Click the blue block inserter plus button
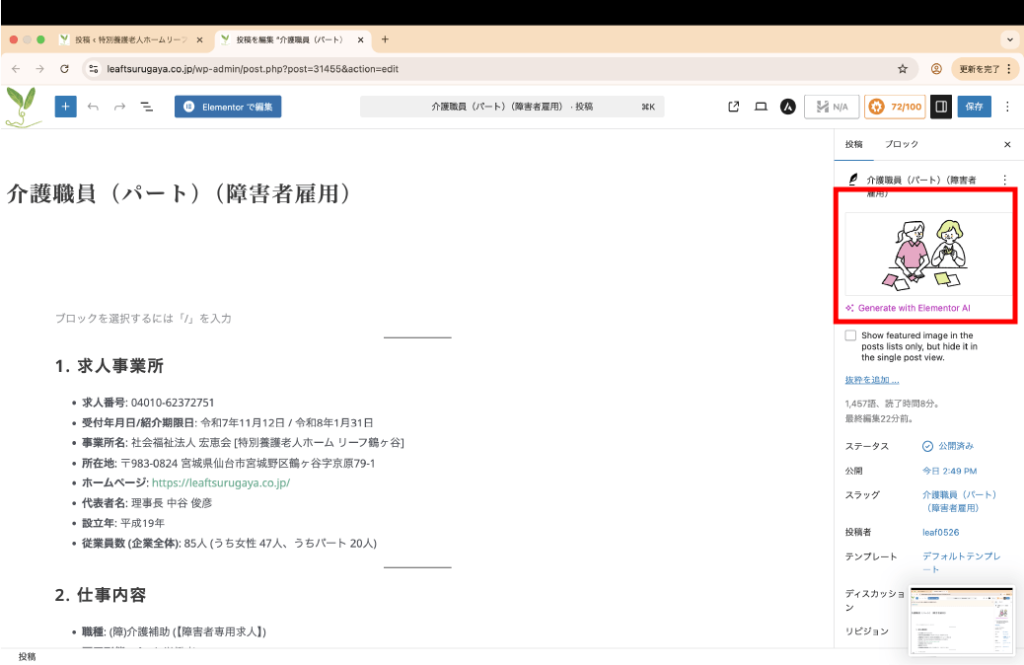The image size is (1024, 665). tap(65, 107)
